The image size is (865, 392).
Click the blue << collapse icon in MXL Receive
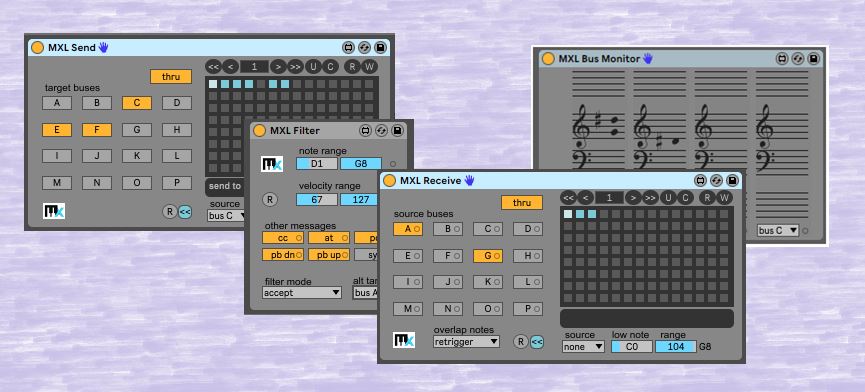[537, 342]
